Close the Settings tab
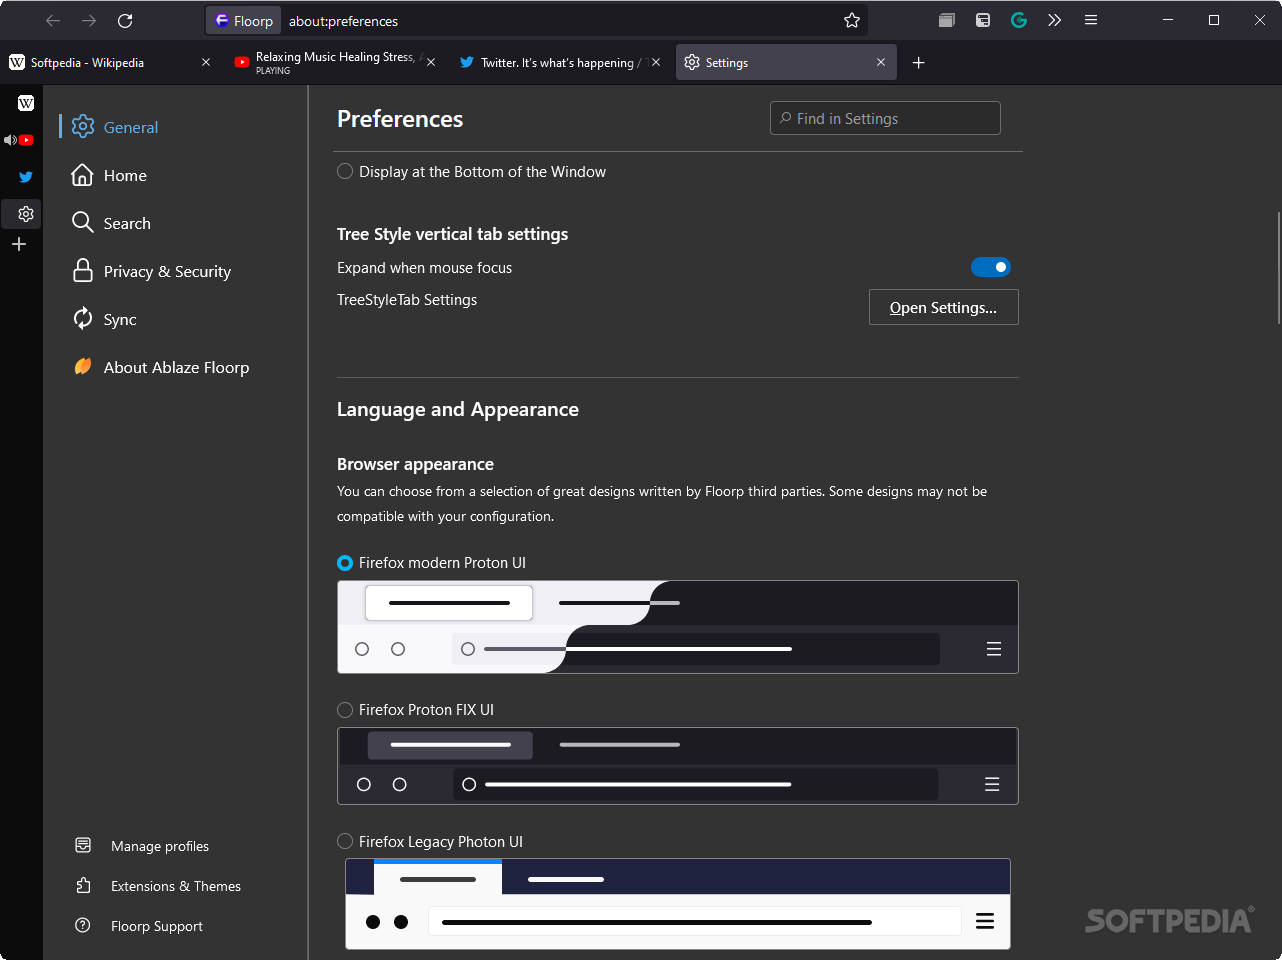 point(881,62)
